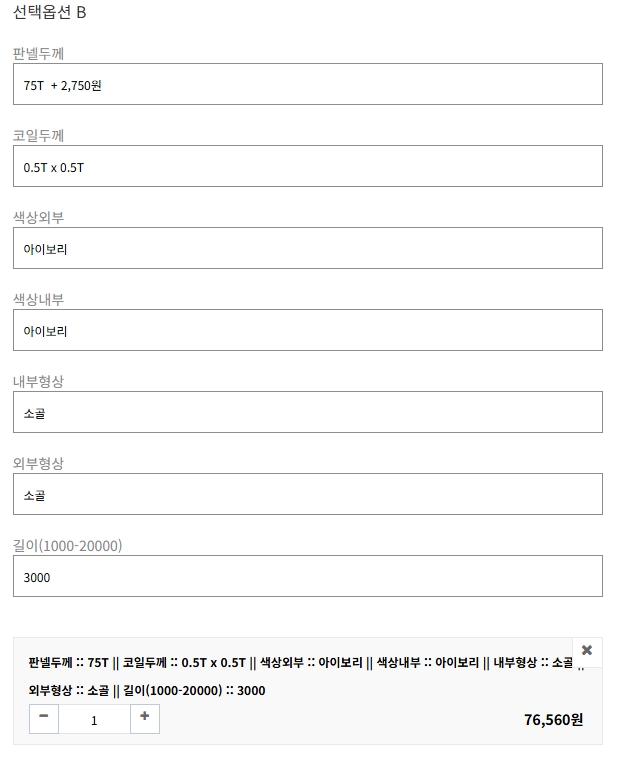The height and width of the screenshot is (766, 627).
Task: Click the 코일두께 field label
Action: (38, 135)
